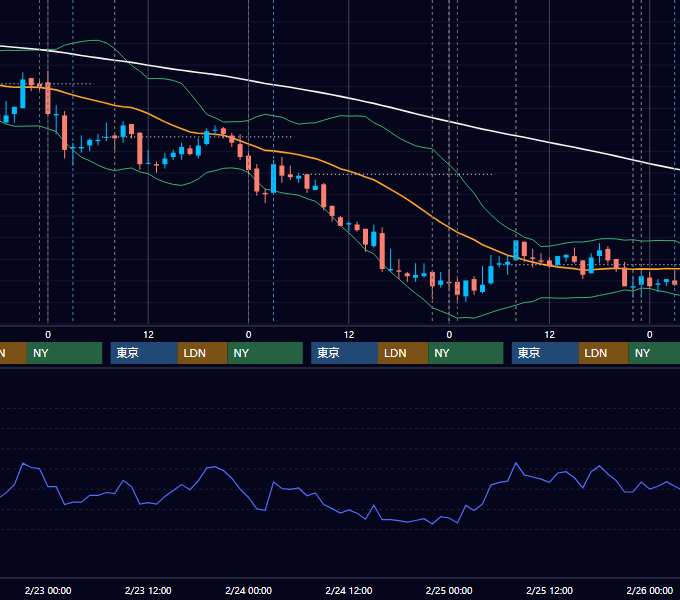Viewport: 680px width, 600px height.
Task: Select the 2/24 00:00 date label
Action: 248,590
